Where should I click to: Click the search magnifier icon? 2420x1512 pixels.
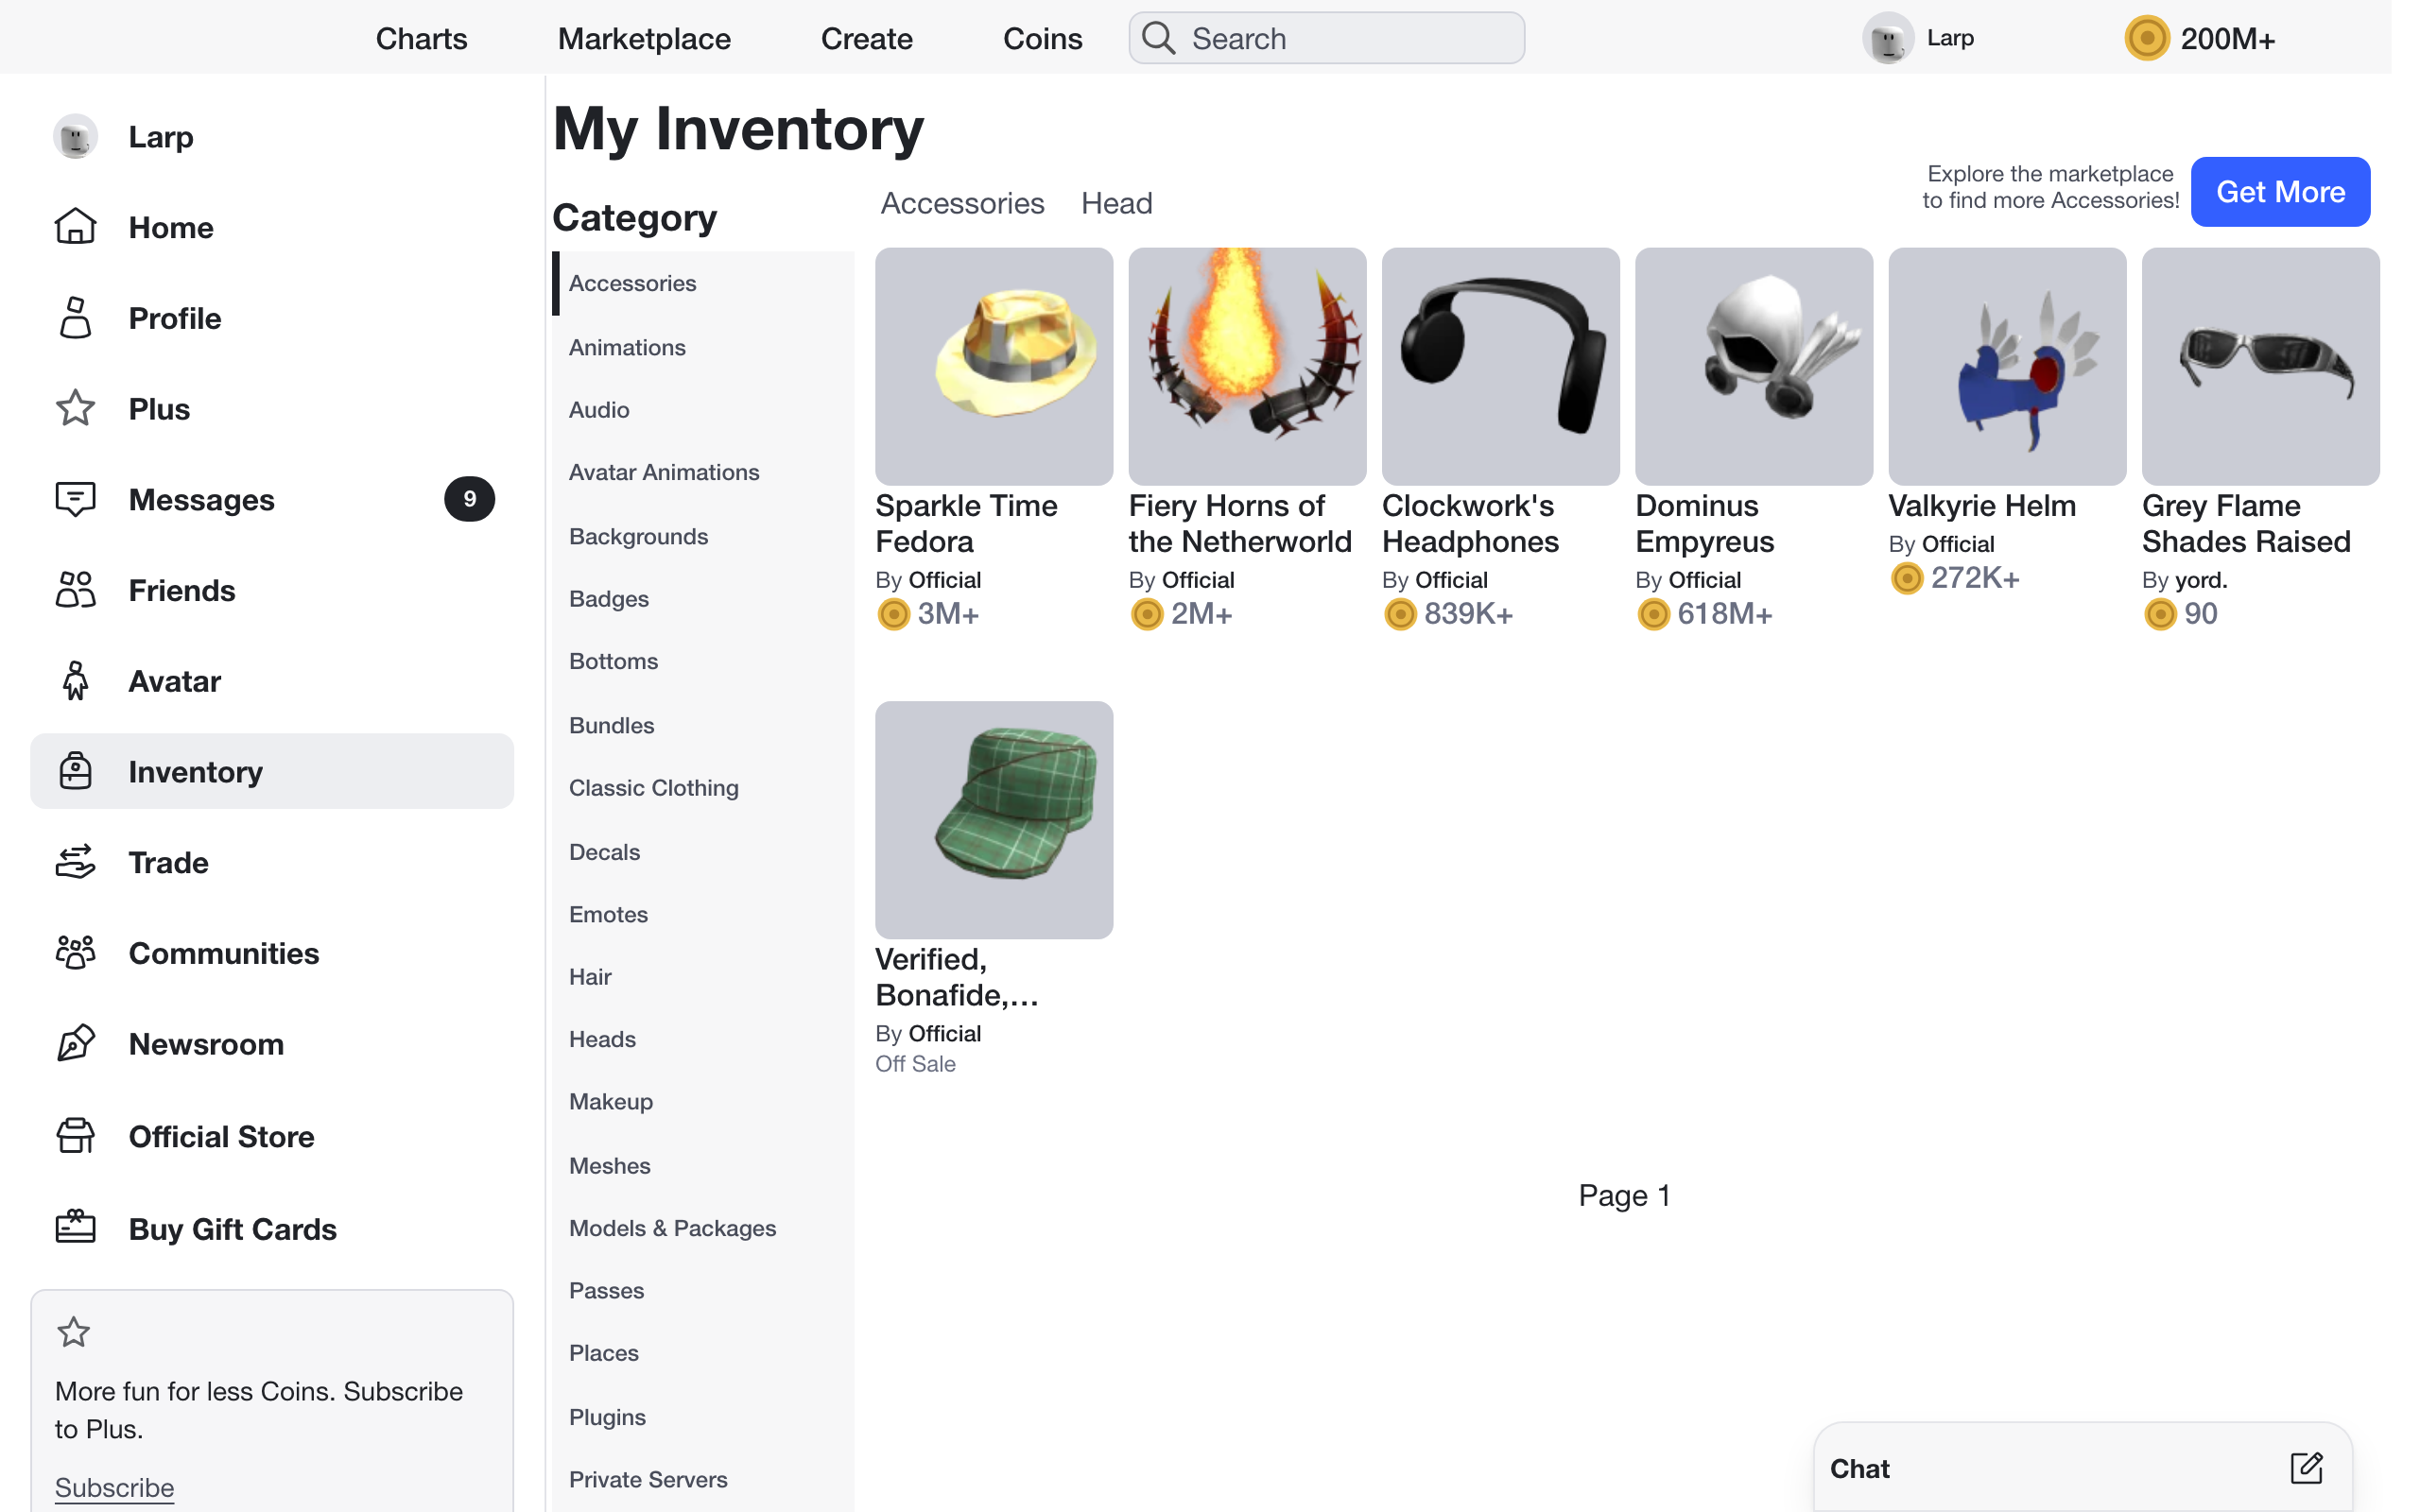(x=1158, y=38)
